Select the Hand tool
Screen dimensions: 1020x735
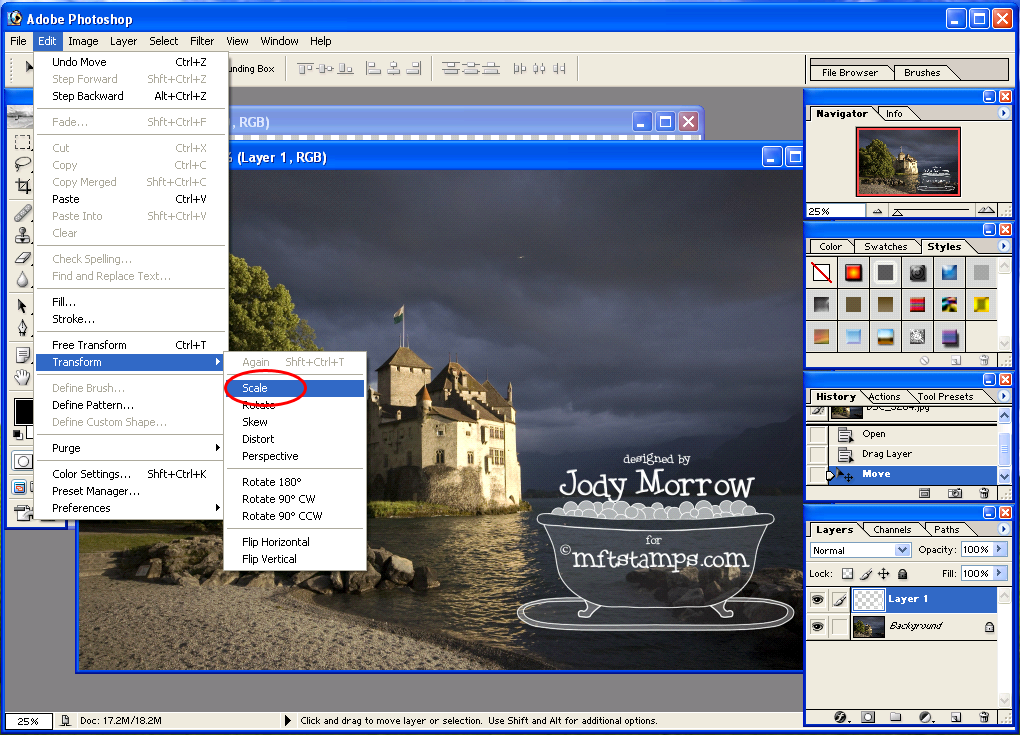click(x=22, y=377)
